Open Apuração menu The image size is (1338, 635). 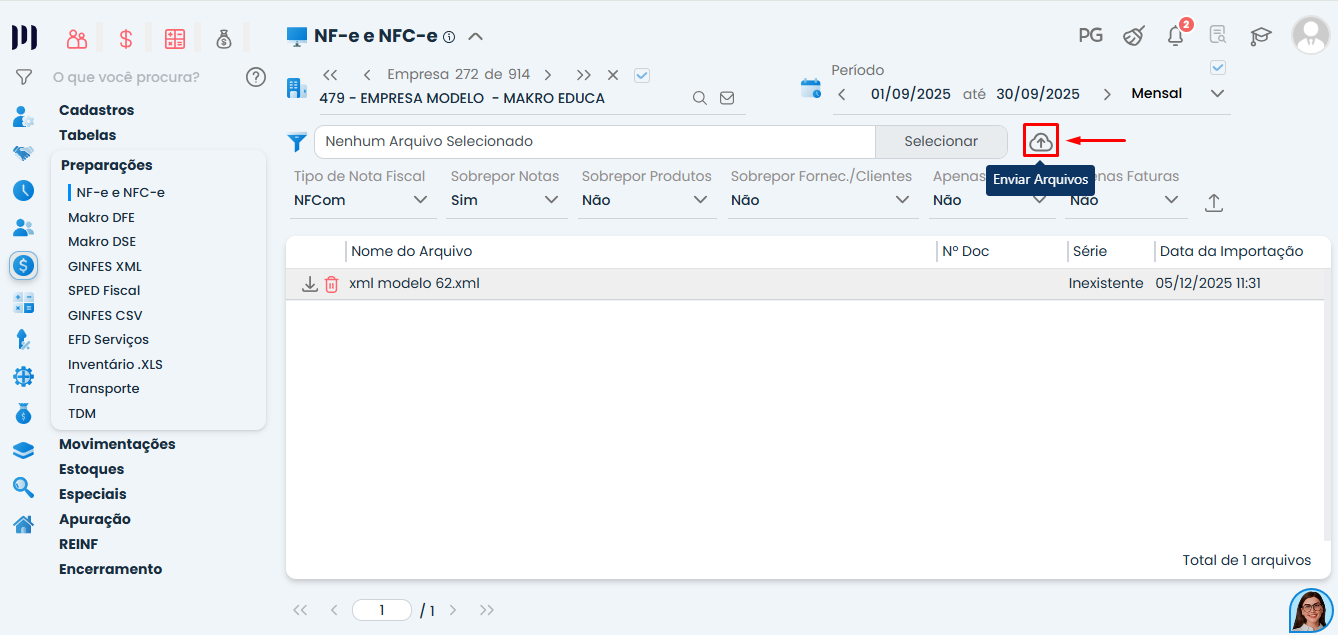point(95,519)
